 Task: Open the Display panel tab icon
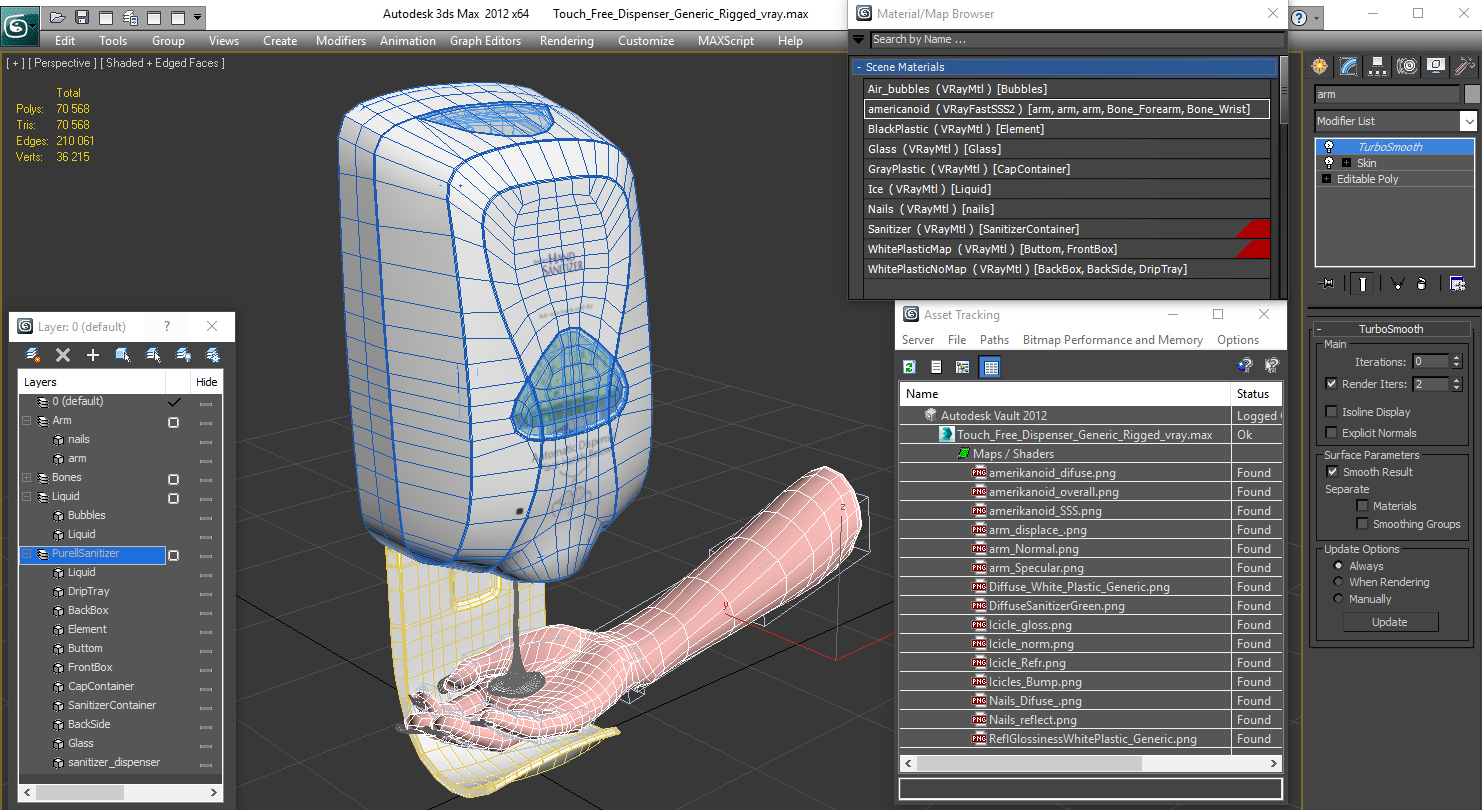tap(1436, 66)
